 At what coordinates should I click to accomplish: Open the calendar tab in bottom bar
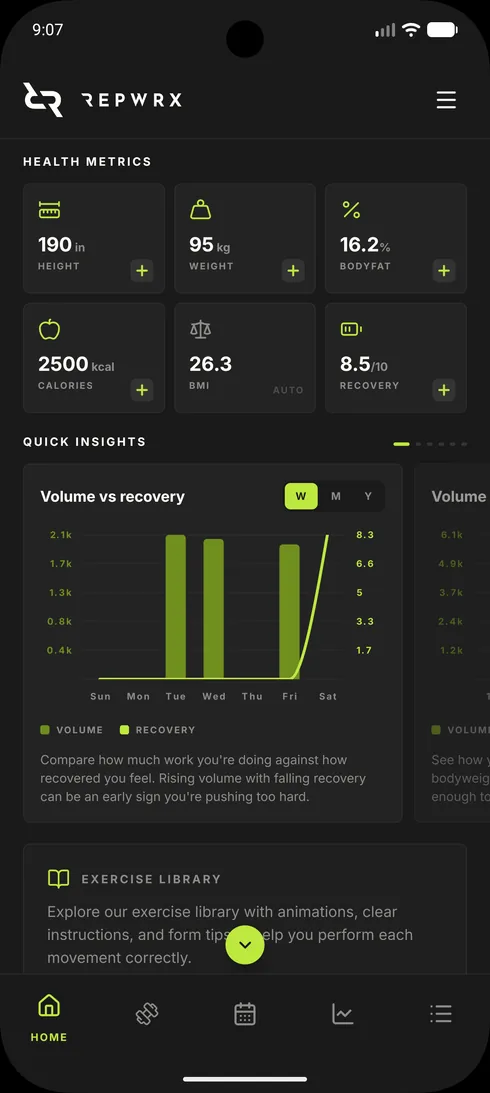(x=245, y=1014)
